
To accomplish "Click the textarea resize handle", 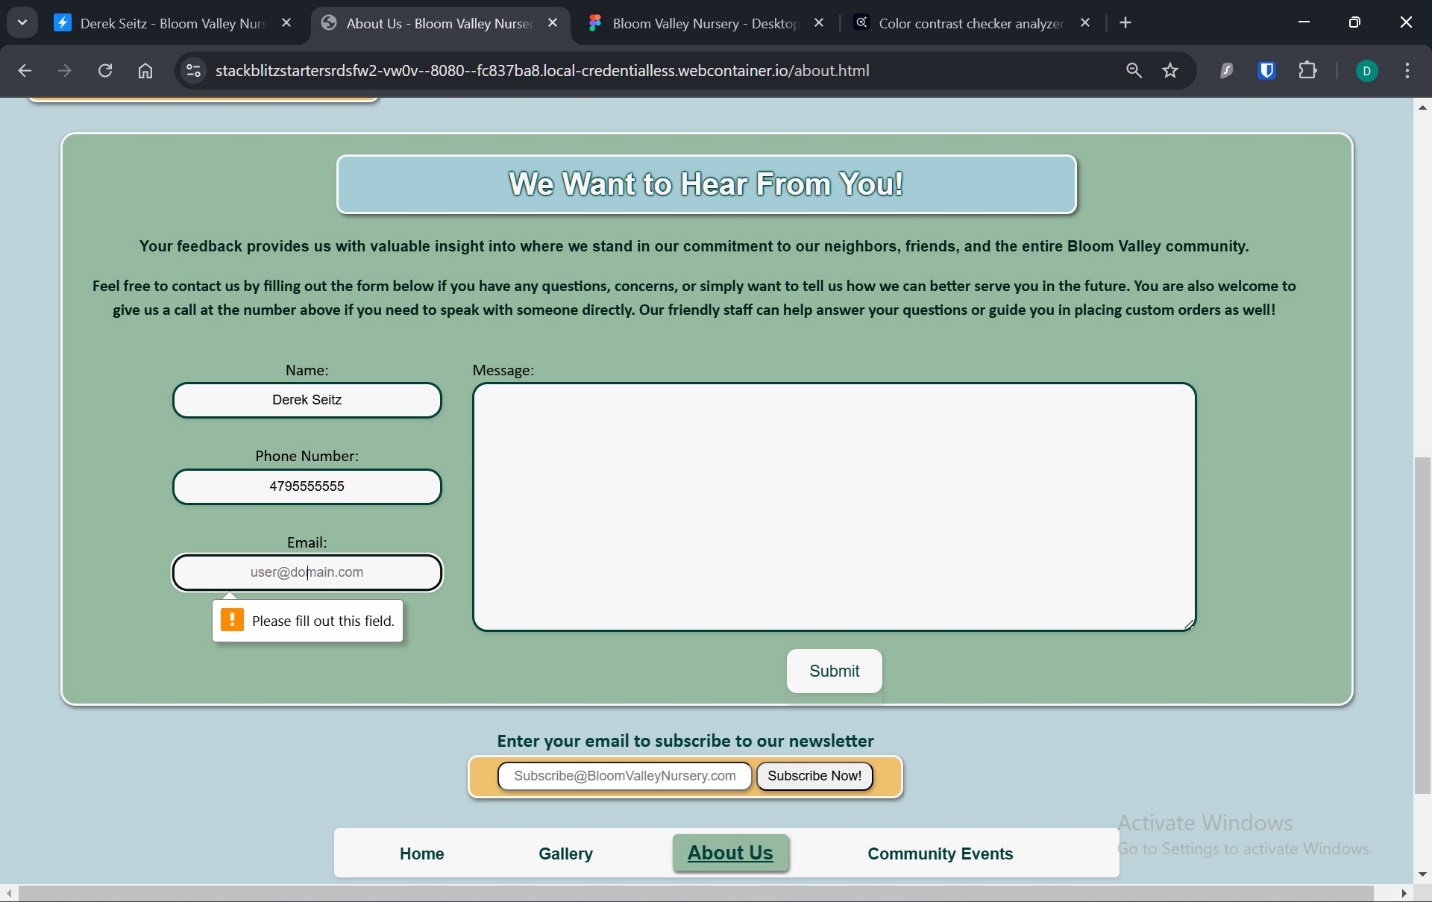I will 1189,624.
